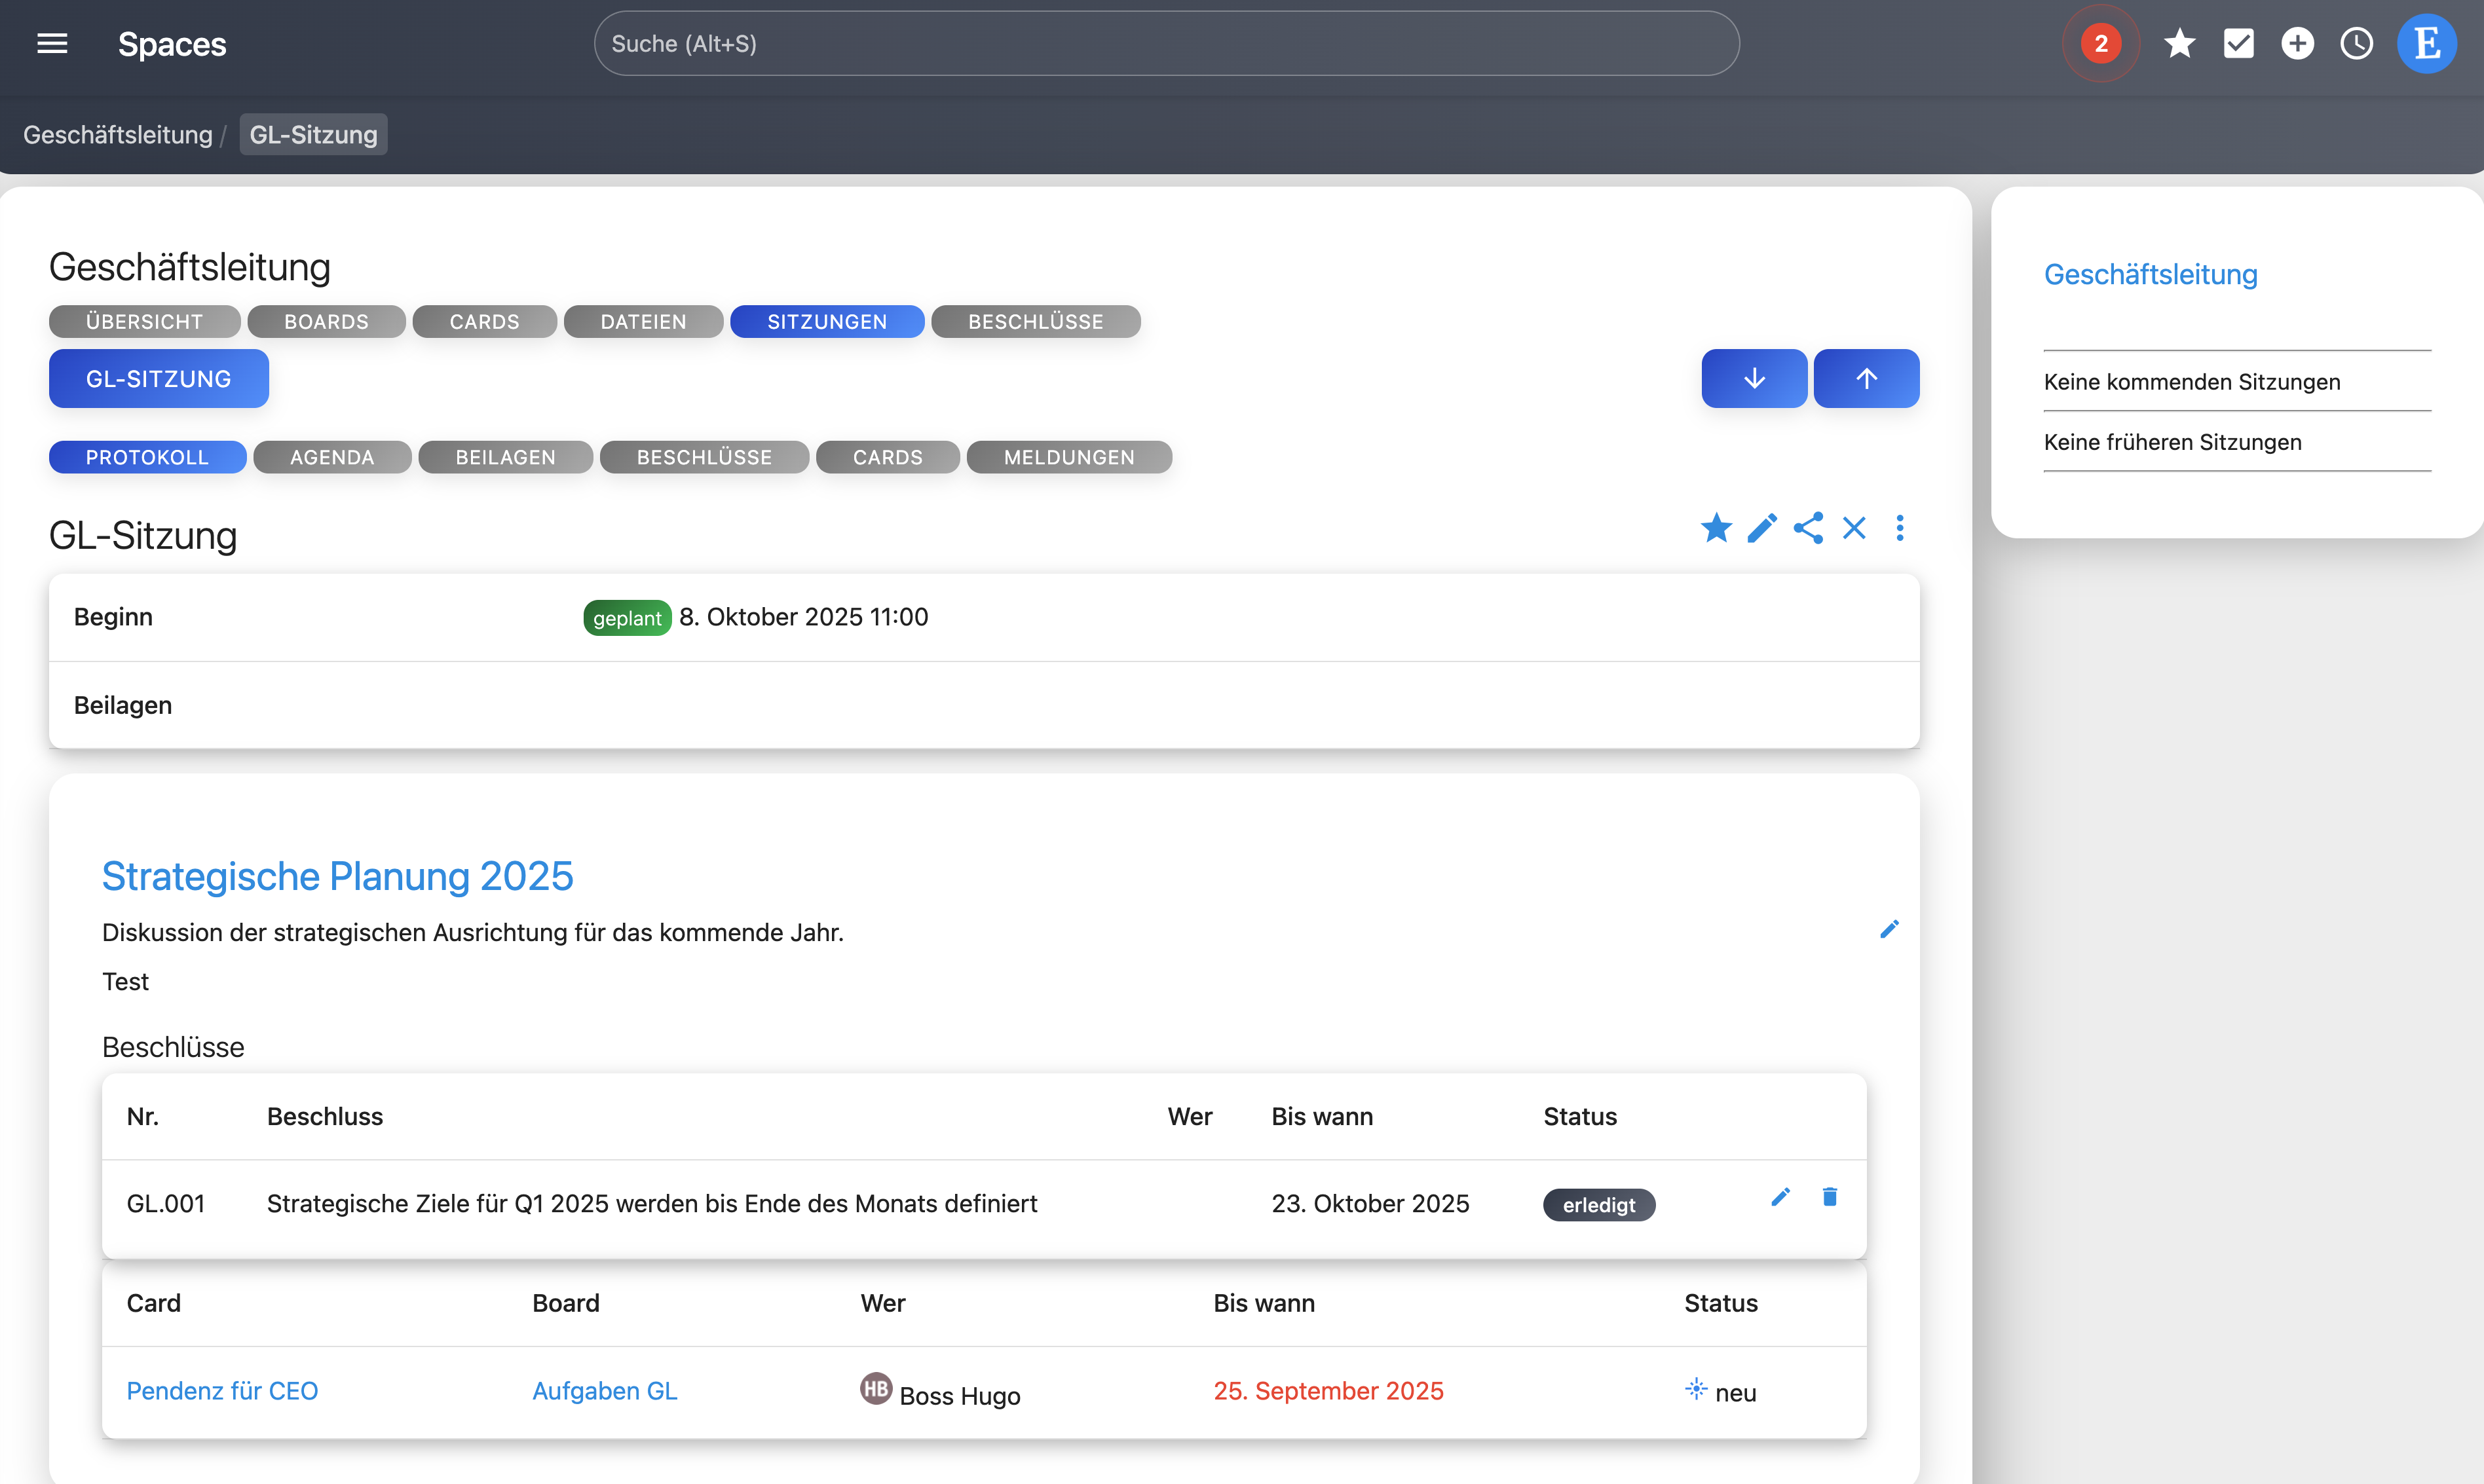Close GL-Sitzung with the X icon

point(1854,528)
